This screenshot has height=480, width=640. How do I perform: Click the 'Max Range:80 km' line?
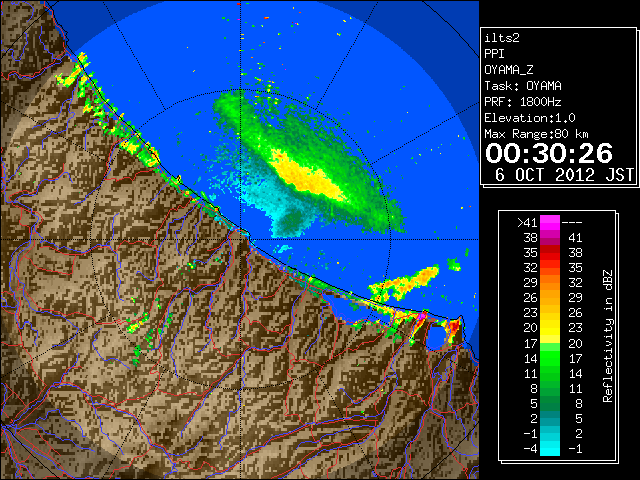tap(536, 134)
